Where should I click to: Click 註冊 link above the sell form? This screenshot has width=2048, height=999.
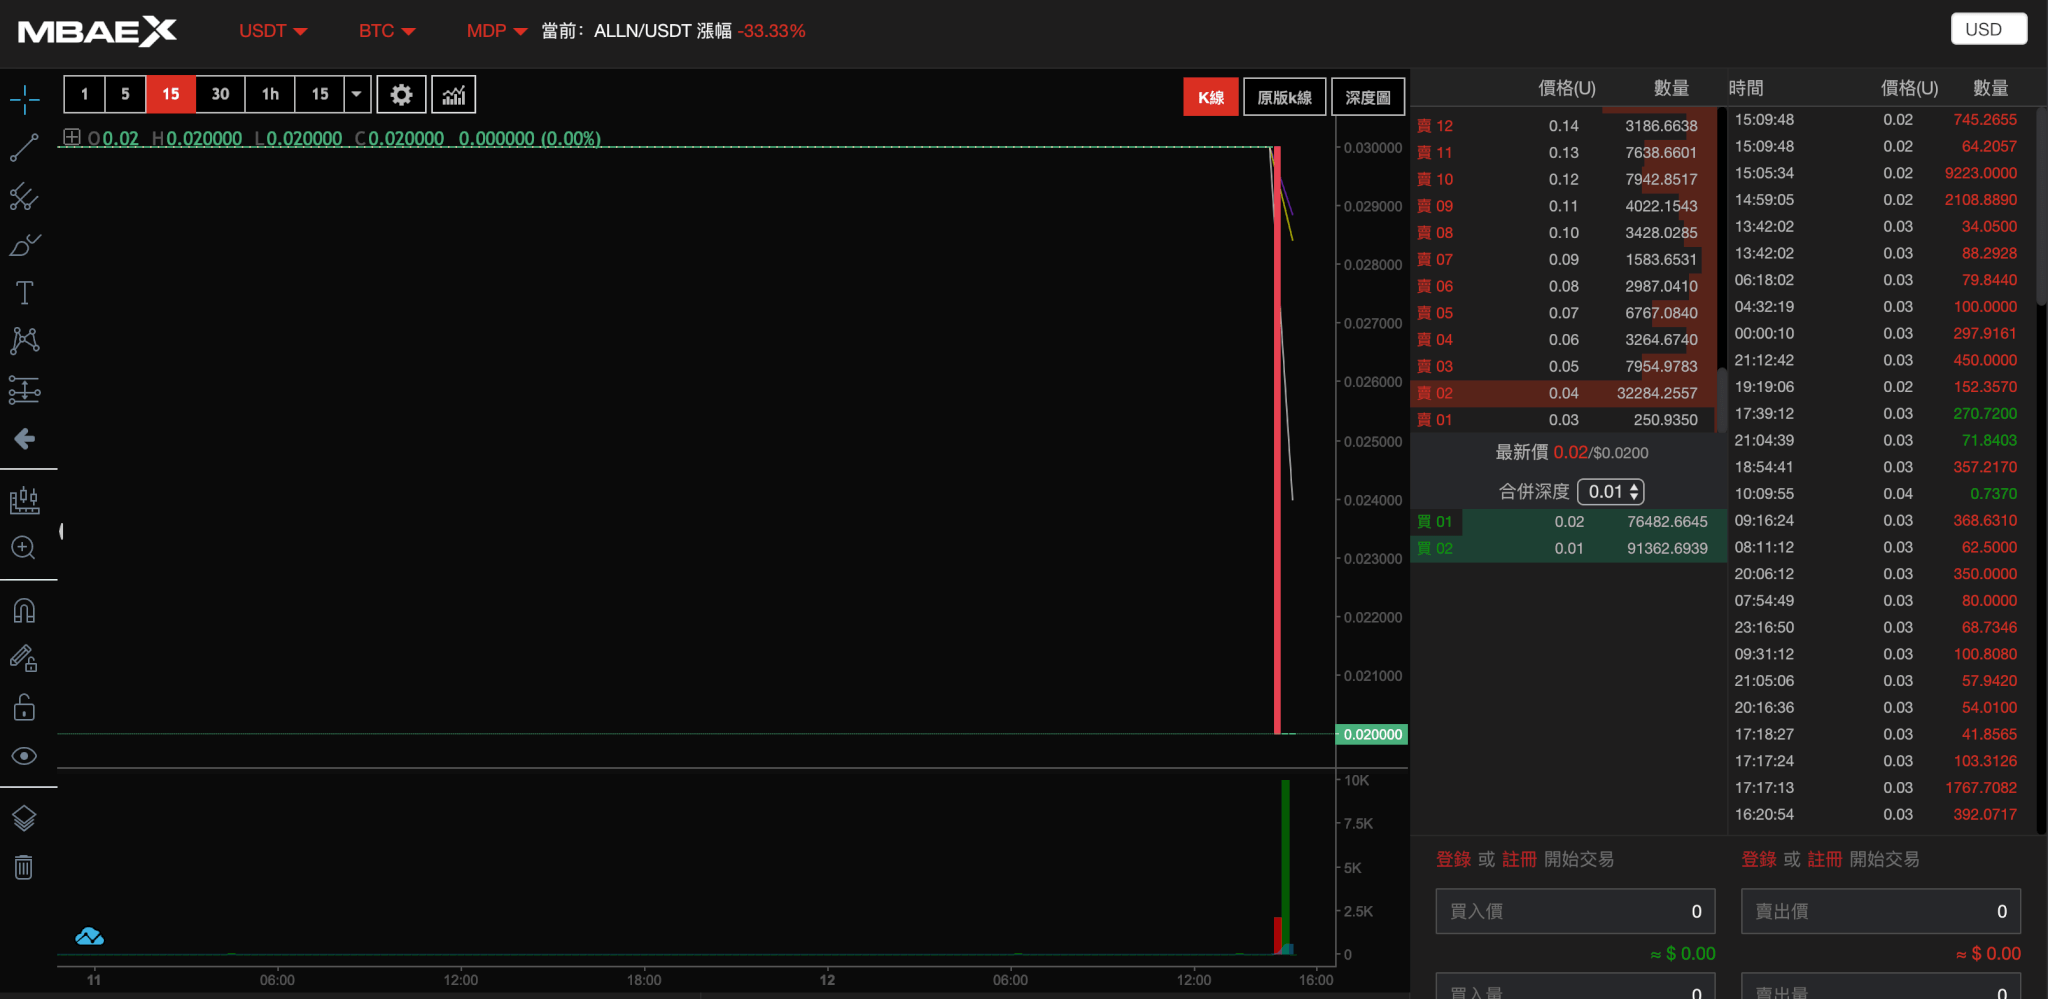tap(1825, 859)
